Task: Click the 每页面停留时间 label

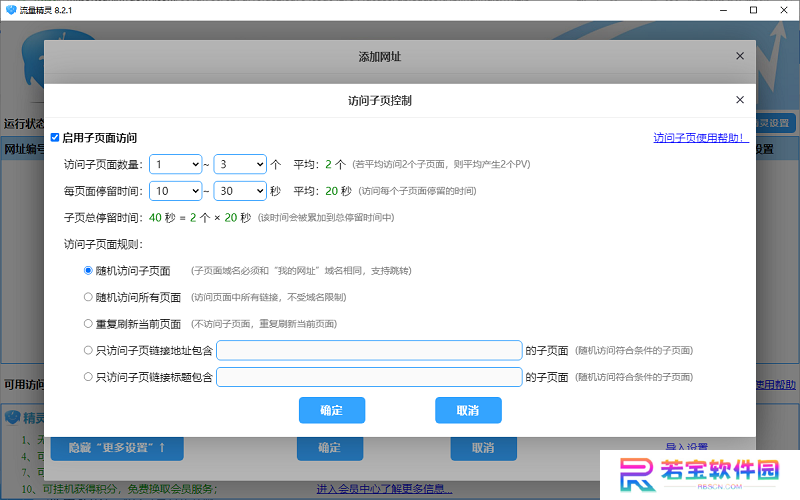Action: coord(103,191)
